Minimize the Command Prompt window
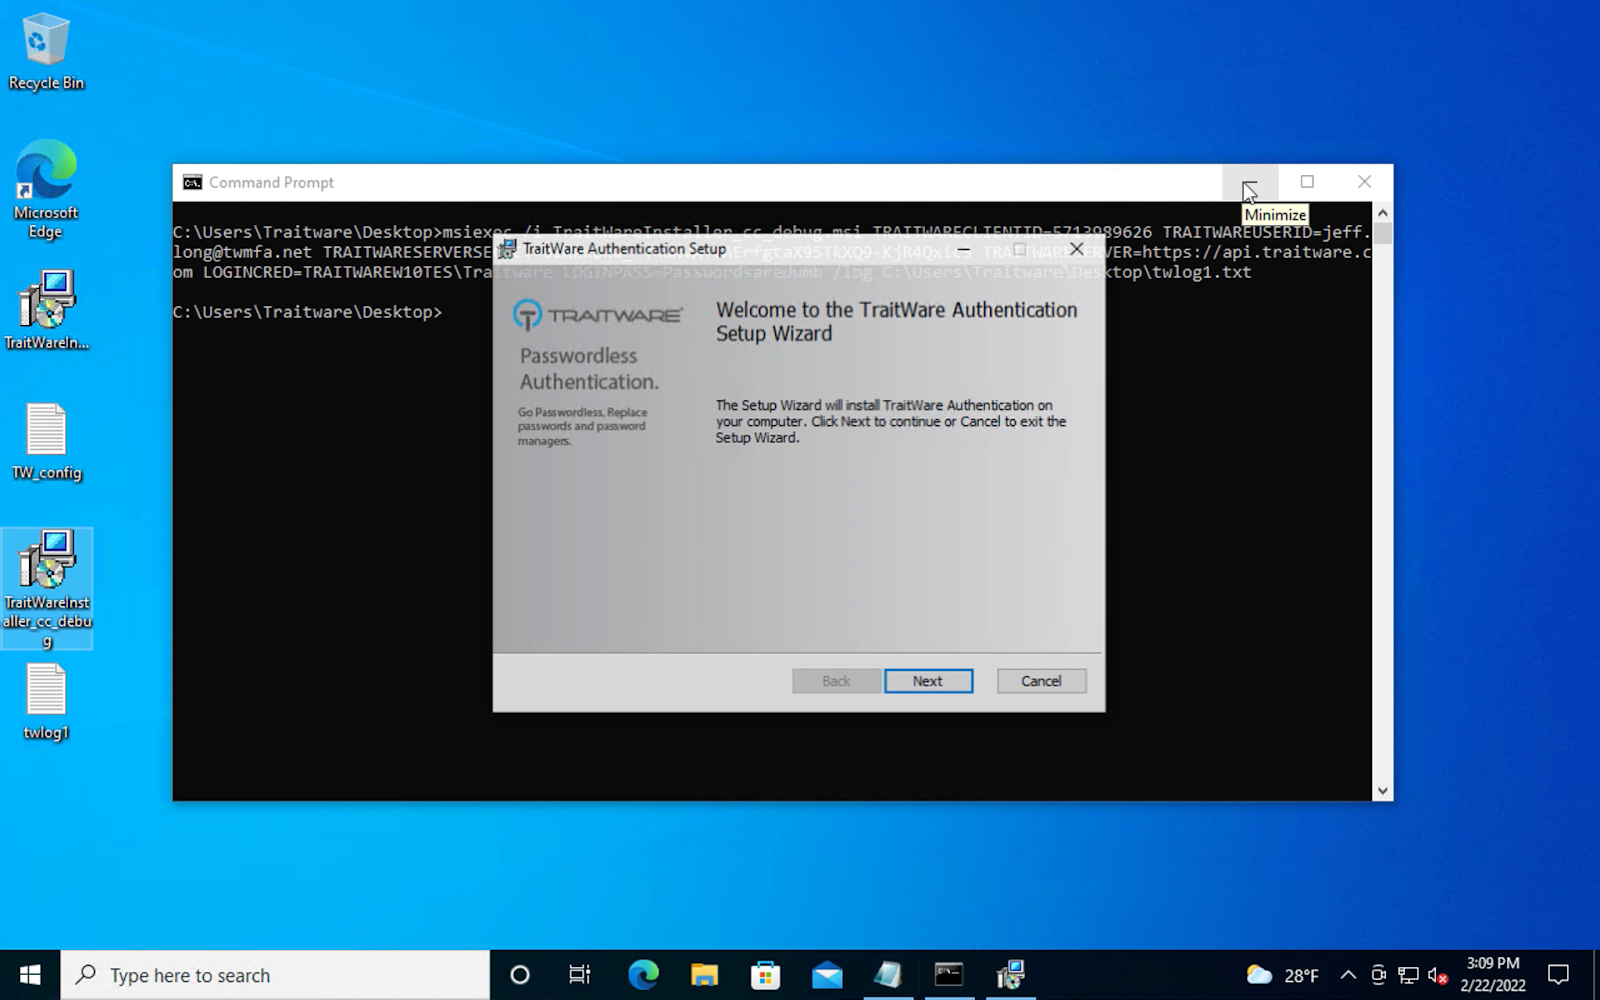Viewport: 1600px width, 1000px height. tap(1250, 182)
